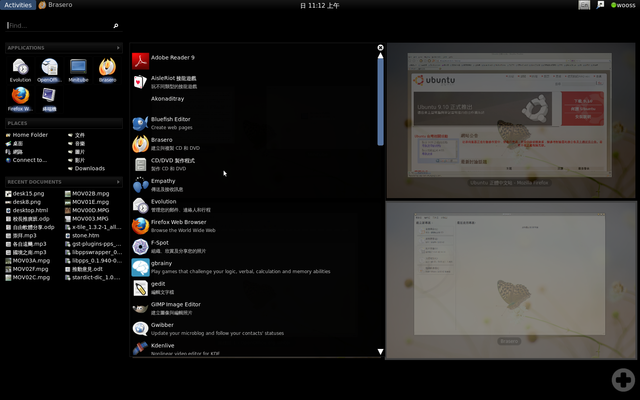Open recent document MOV00D.MPG

87,210
